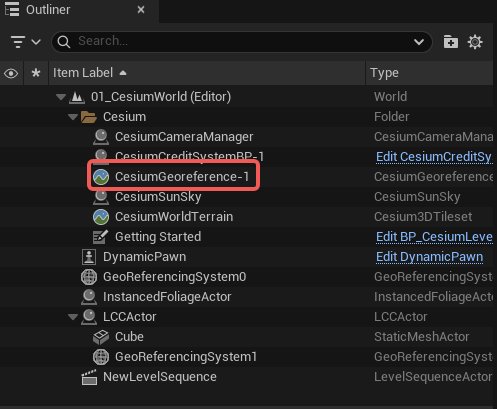
Task: Click the GeoReferencingSystem1 globe icon
Action: click(101, 357)
